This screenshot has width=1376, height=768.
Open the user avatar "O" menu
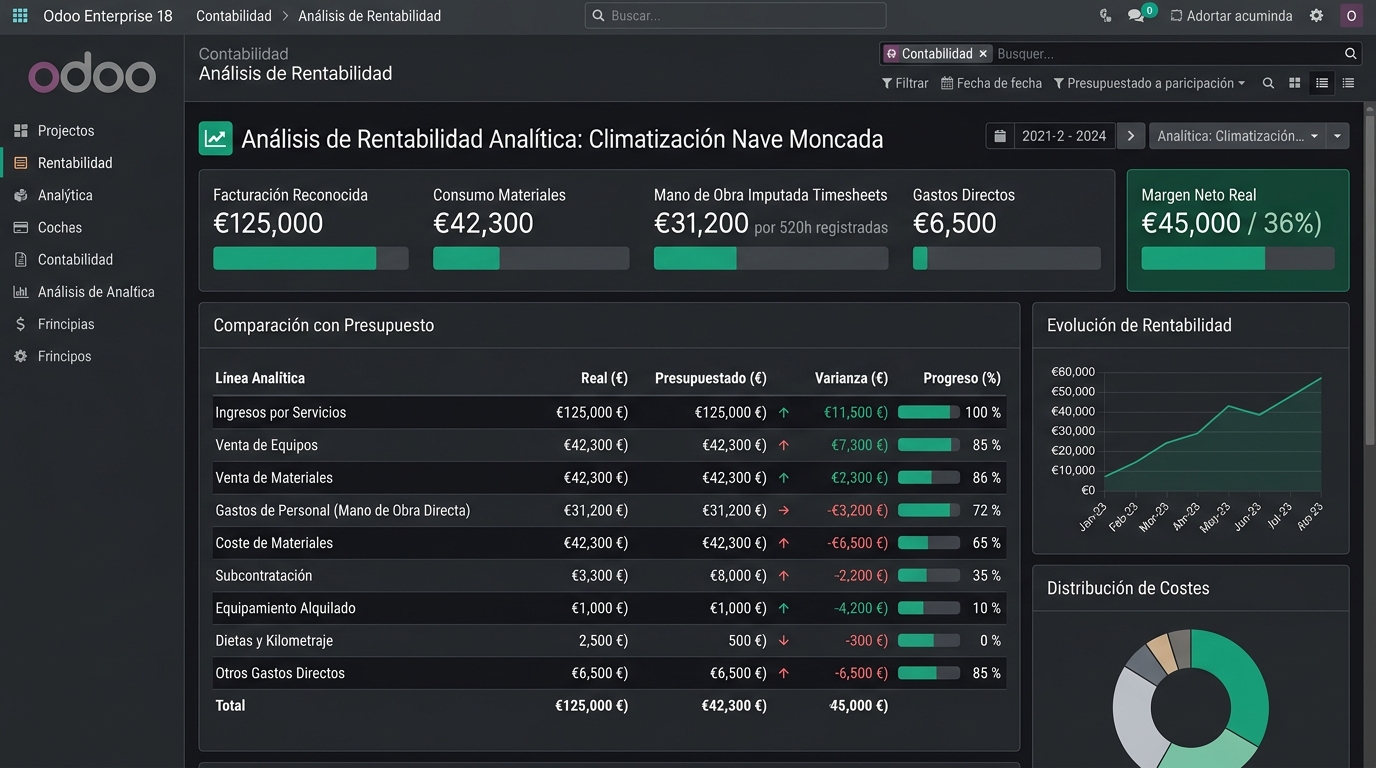point(1351,16)
